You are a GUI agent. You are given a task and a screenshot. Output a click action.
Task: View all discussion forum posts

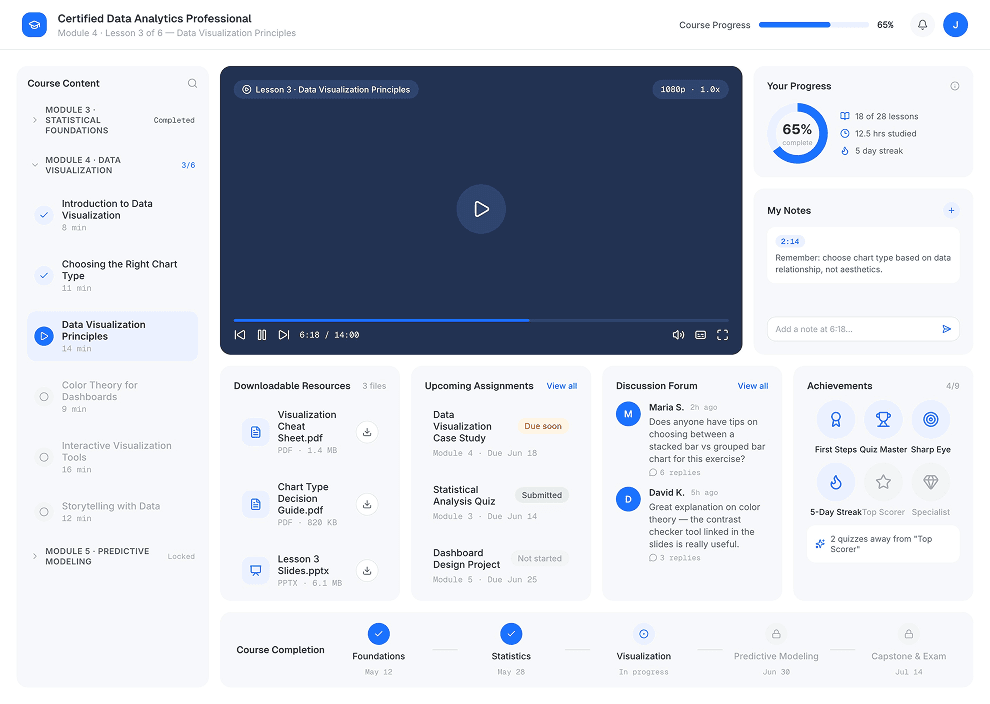point(753,386)
